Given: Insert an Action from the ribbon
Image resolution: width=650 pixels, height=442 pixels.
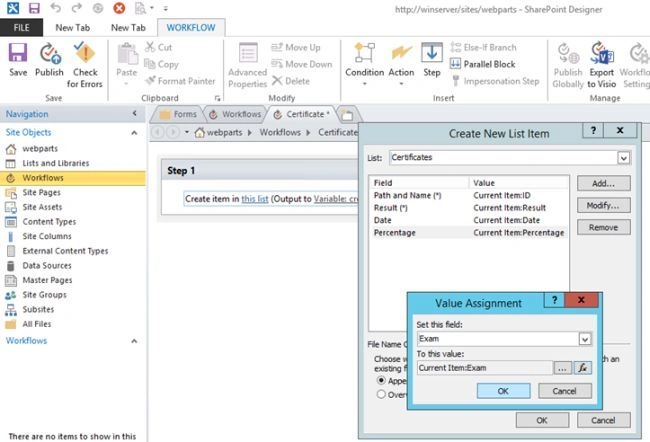Looking at the screenshot, I should point(401,64).
